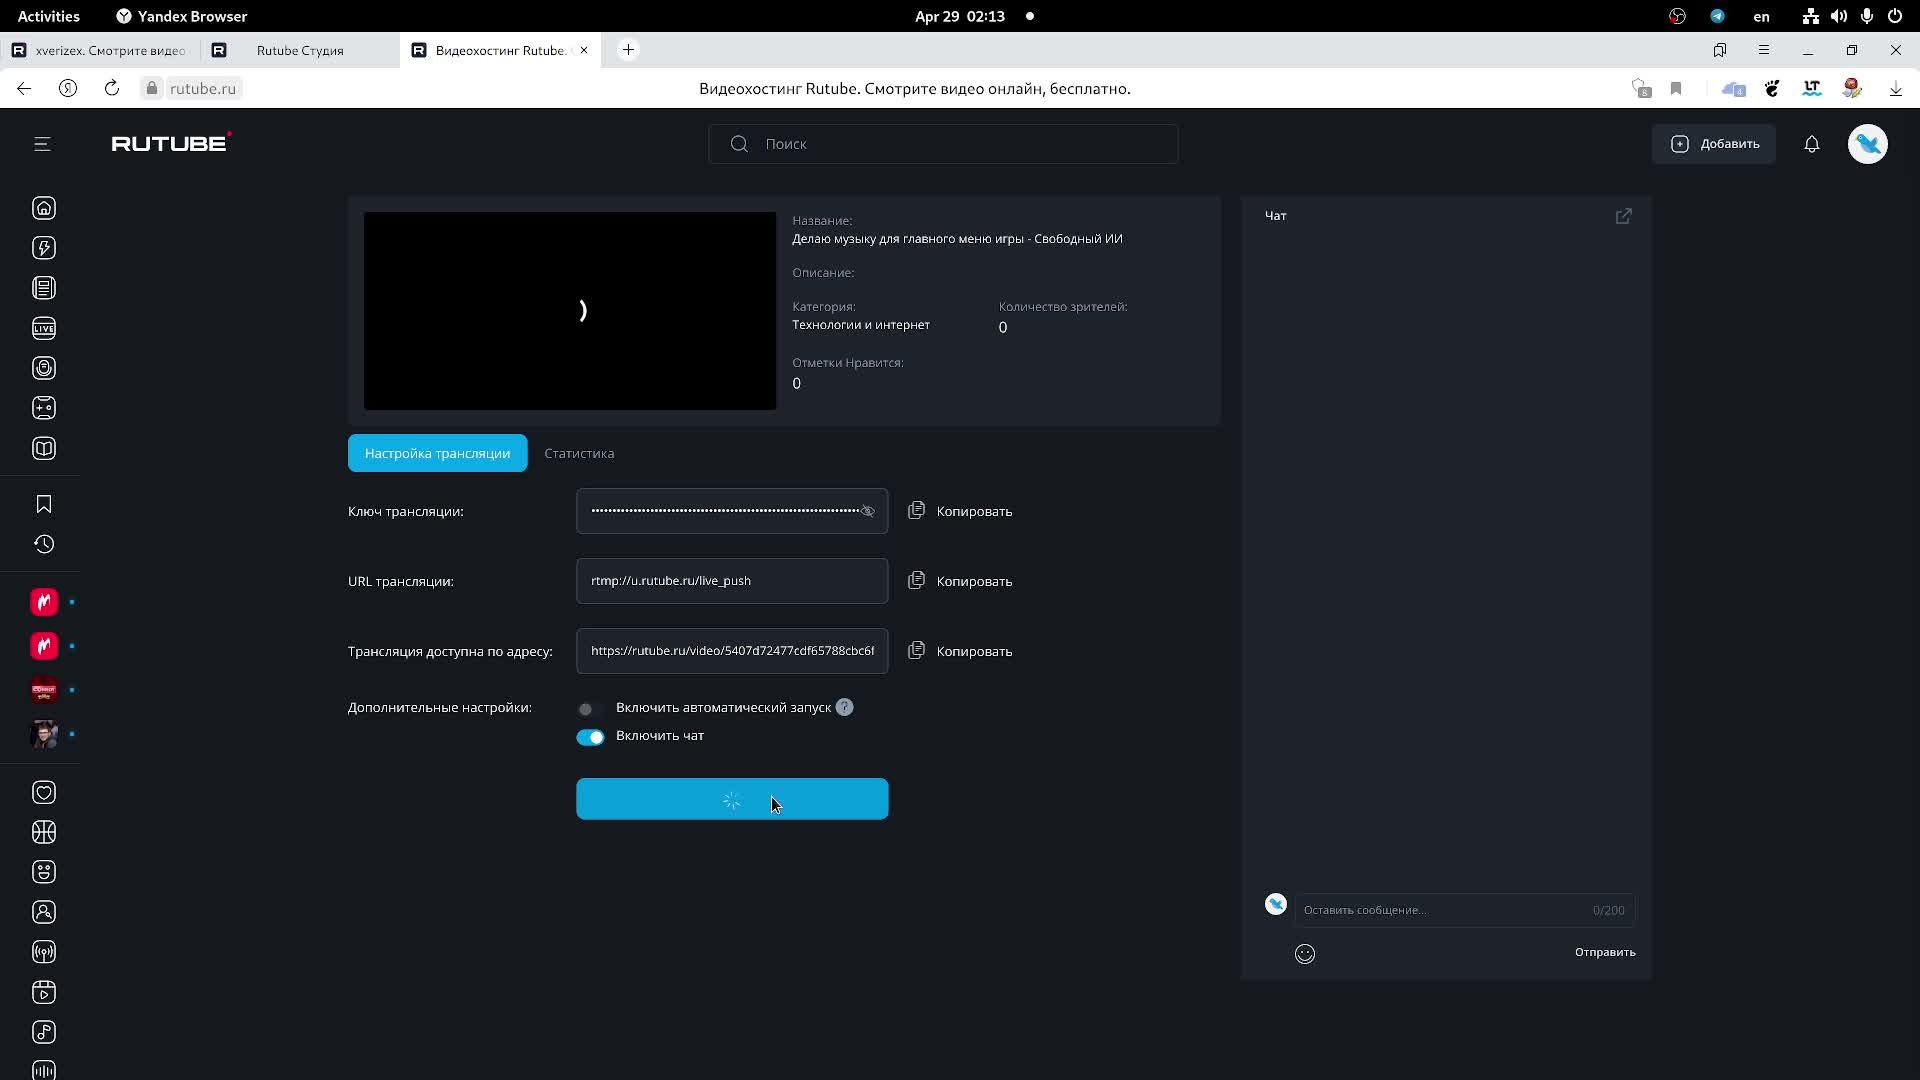Click Отправить to send chat message
The height and width of the screenshot is (1080, 1920).
pos(1604,952)
